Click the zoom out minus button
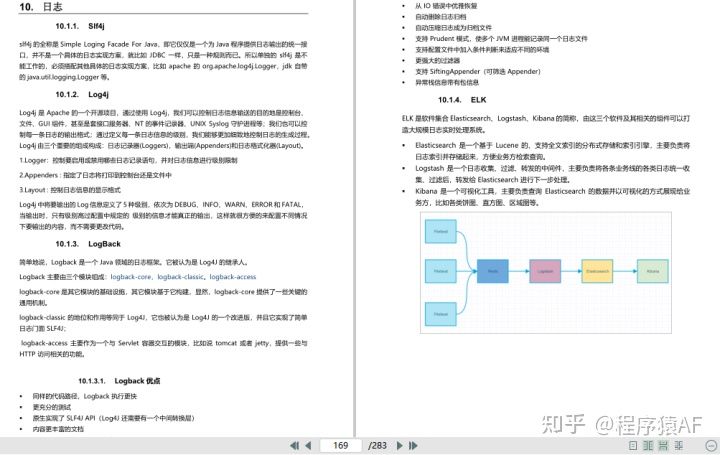This screenshot has width=720, height=455. [711, 445]
